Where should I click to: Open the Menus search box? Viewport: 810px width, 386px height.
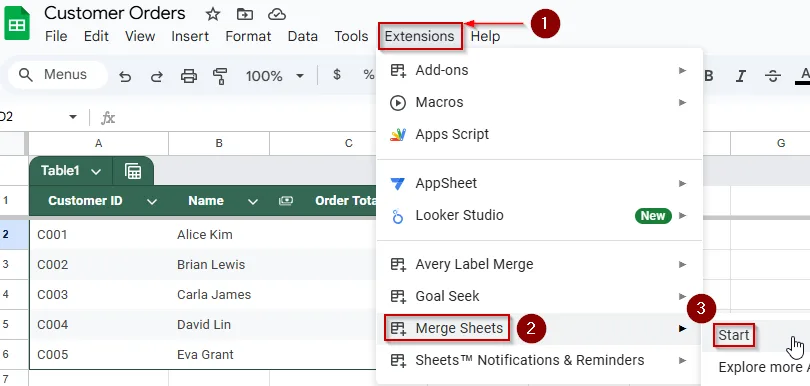[x=58, y=75]
